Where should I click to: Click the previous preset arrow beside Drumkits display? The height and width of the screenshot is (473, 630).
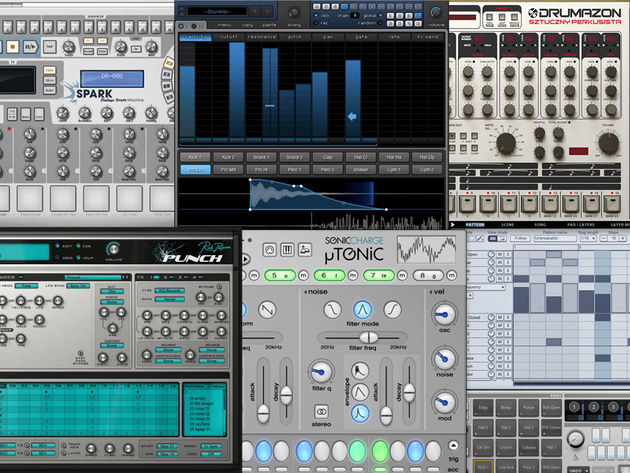(x=255, y=12)
